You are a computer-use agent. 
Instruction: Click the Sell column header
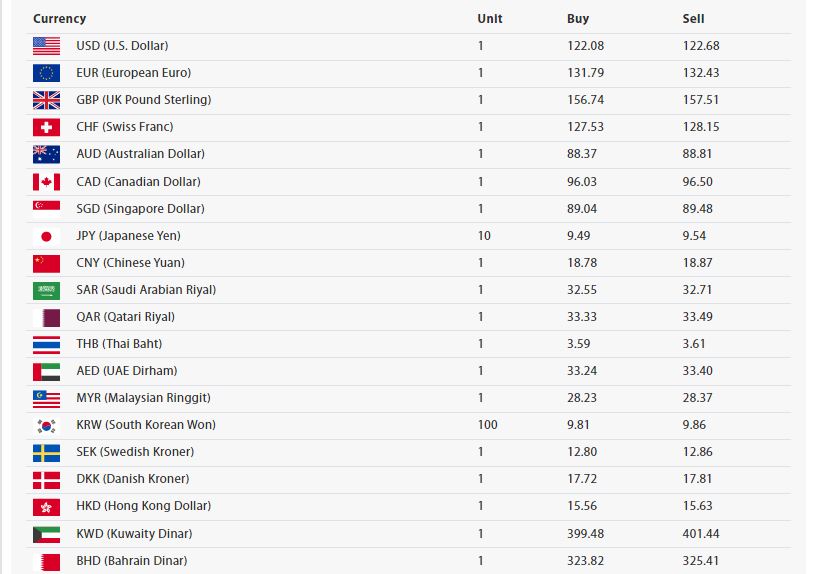click(693, 19)
